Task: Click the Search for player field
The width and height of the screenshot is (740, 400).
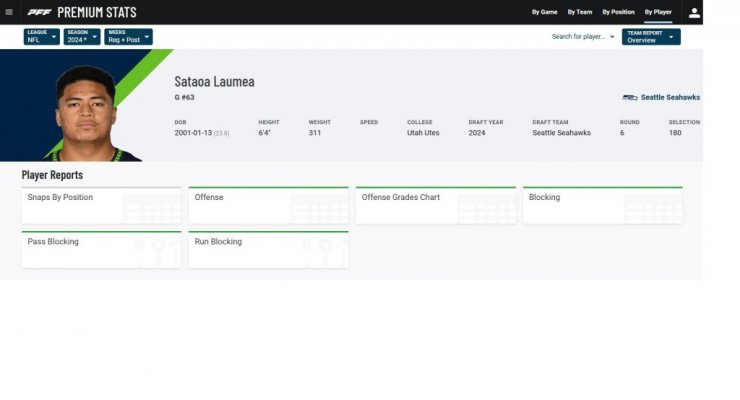Action: 578,37
